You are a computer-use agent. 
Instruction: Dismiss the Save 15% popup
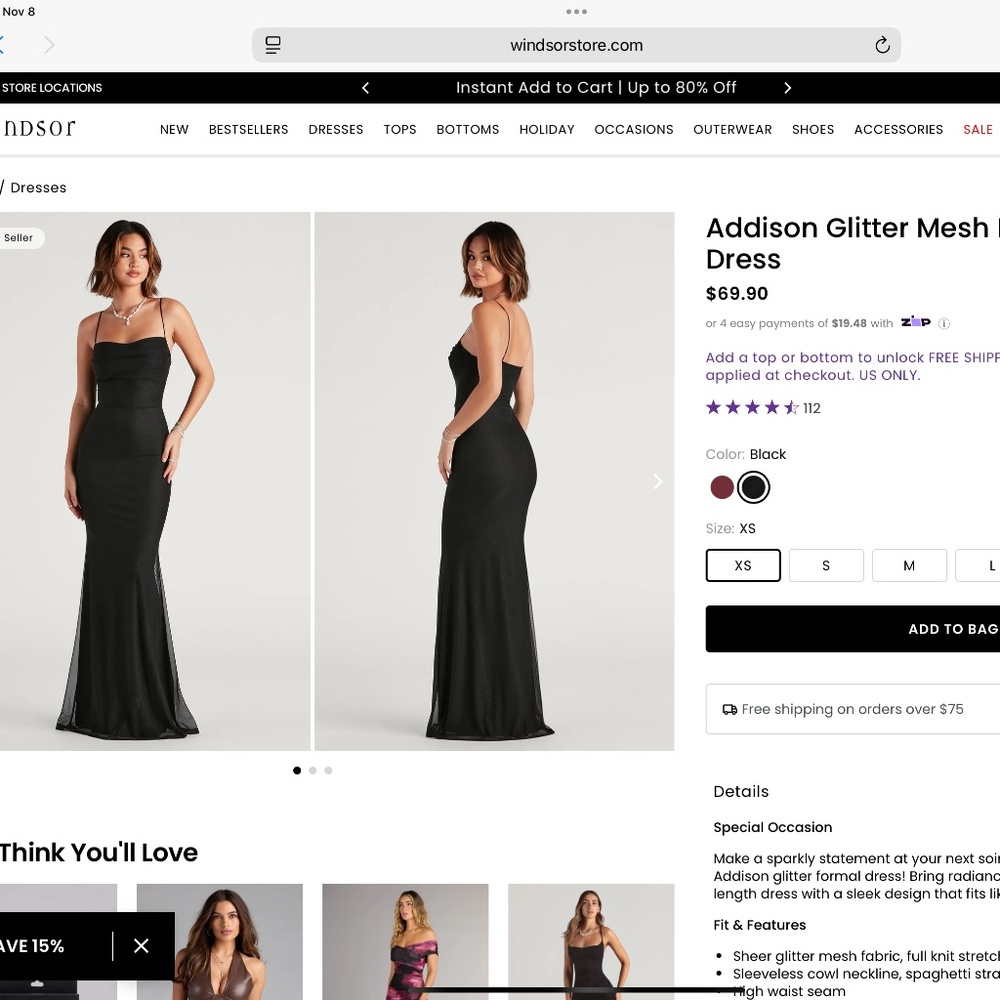(x=141, y=945)
